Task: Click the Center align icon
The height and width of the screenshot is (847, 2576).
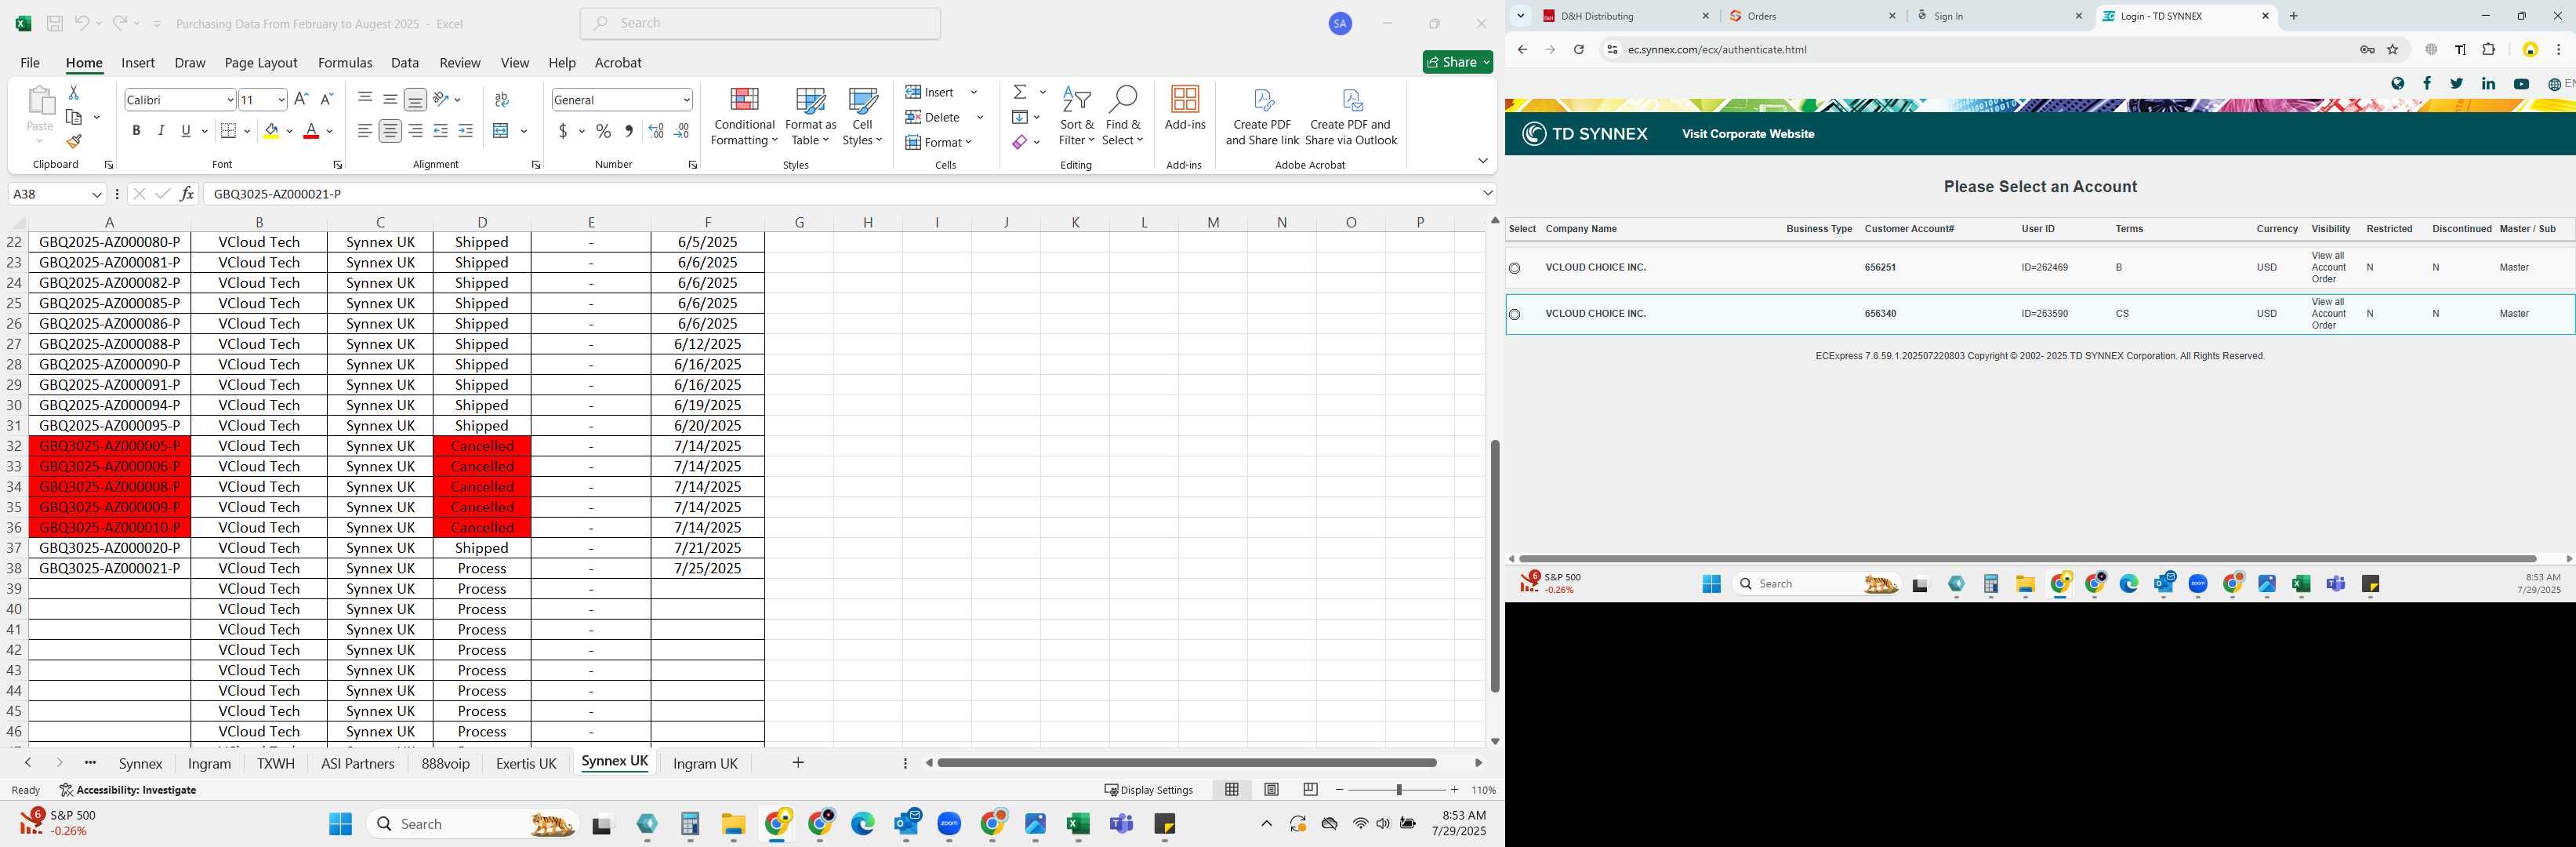Action: [390, 131]
